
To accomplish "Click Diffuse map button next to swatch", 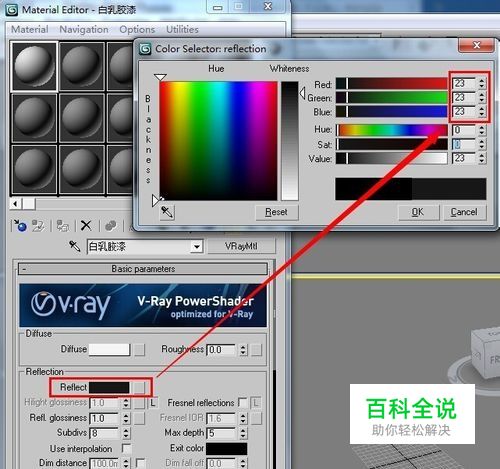I will [x=139, y=350].
